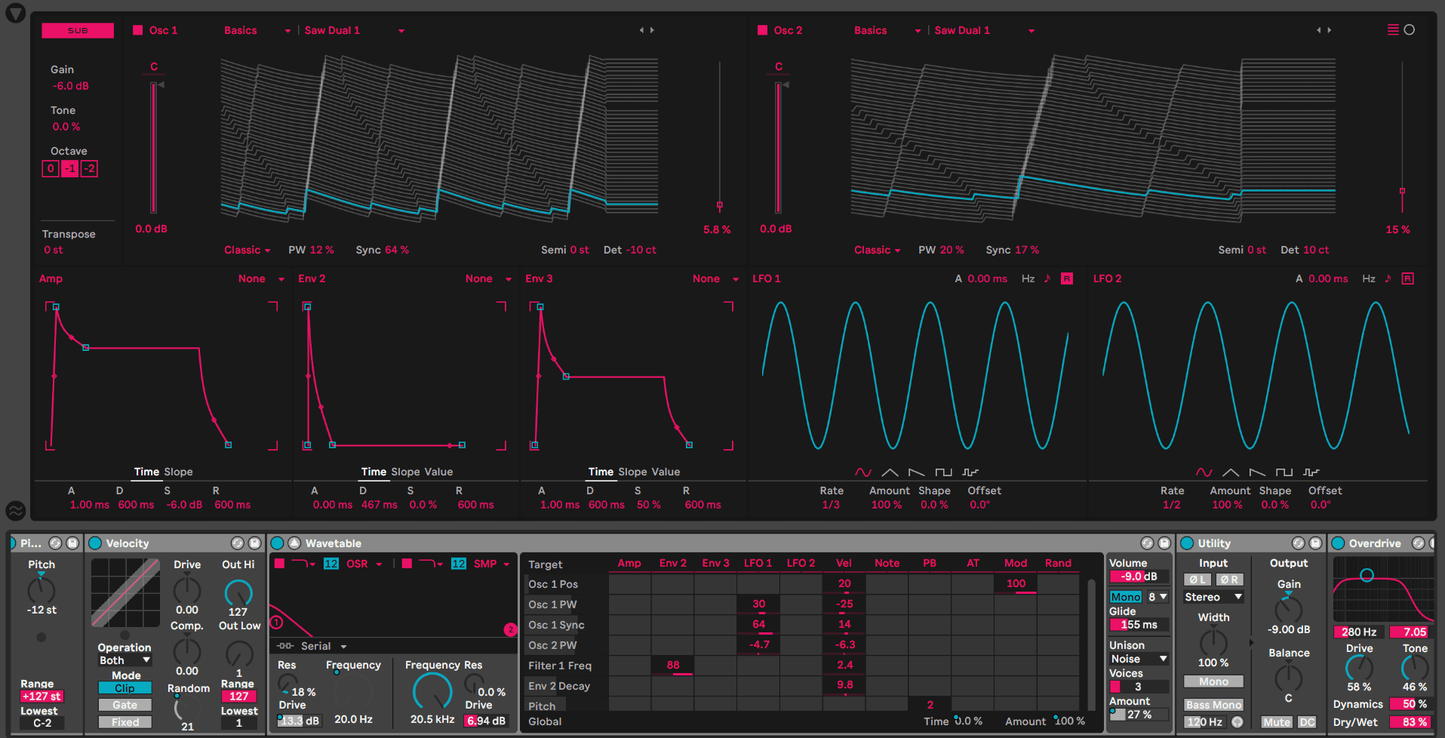Viewport: 1445px width, 738px height.
Task: Open the Unison Noise mode dropdown
Action: click(x=1139, y=659)
